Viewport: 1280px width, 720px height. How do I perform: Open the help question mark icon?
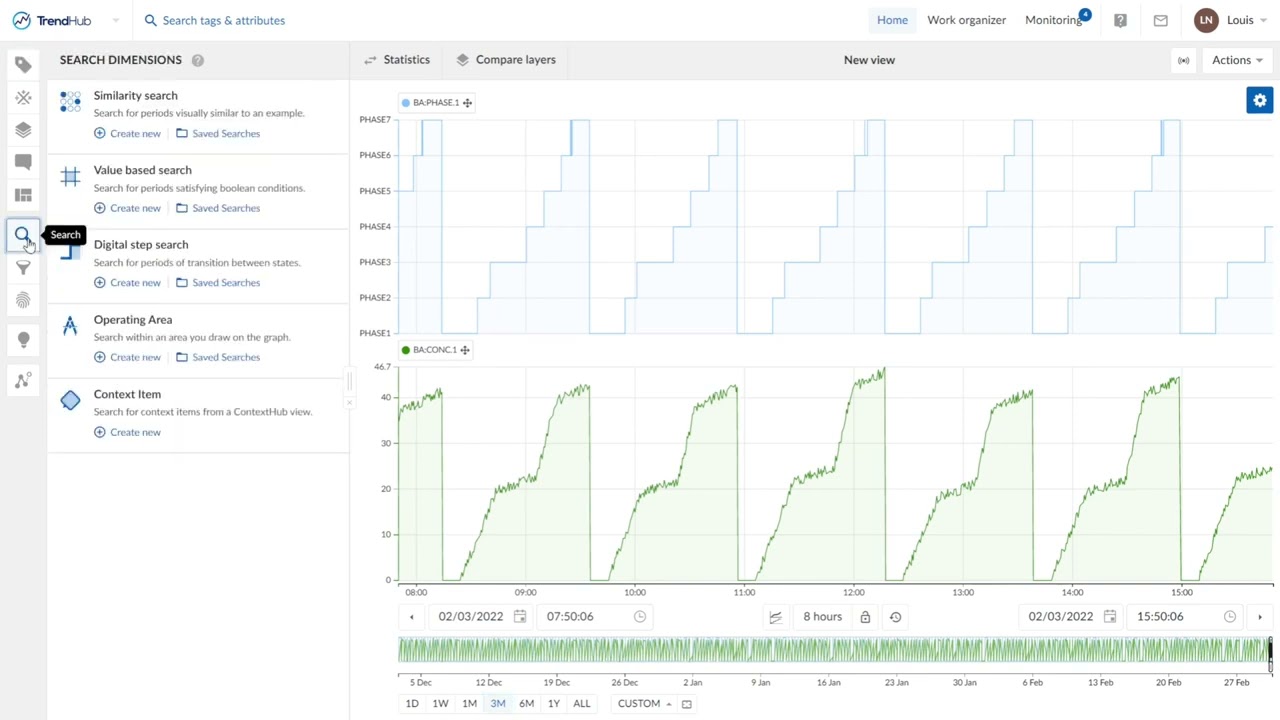[x=1120, y=20]
